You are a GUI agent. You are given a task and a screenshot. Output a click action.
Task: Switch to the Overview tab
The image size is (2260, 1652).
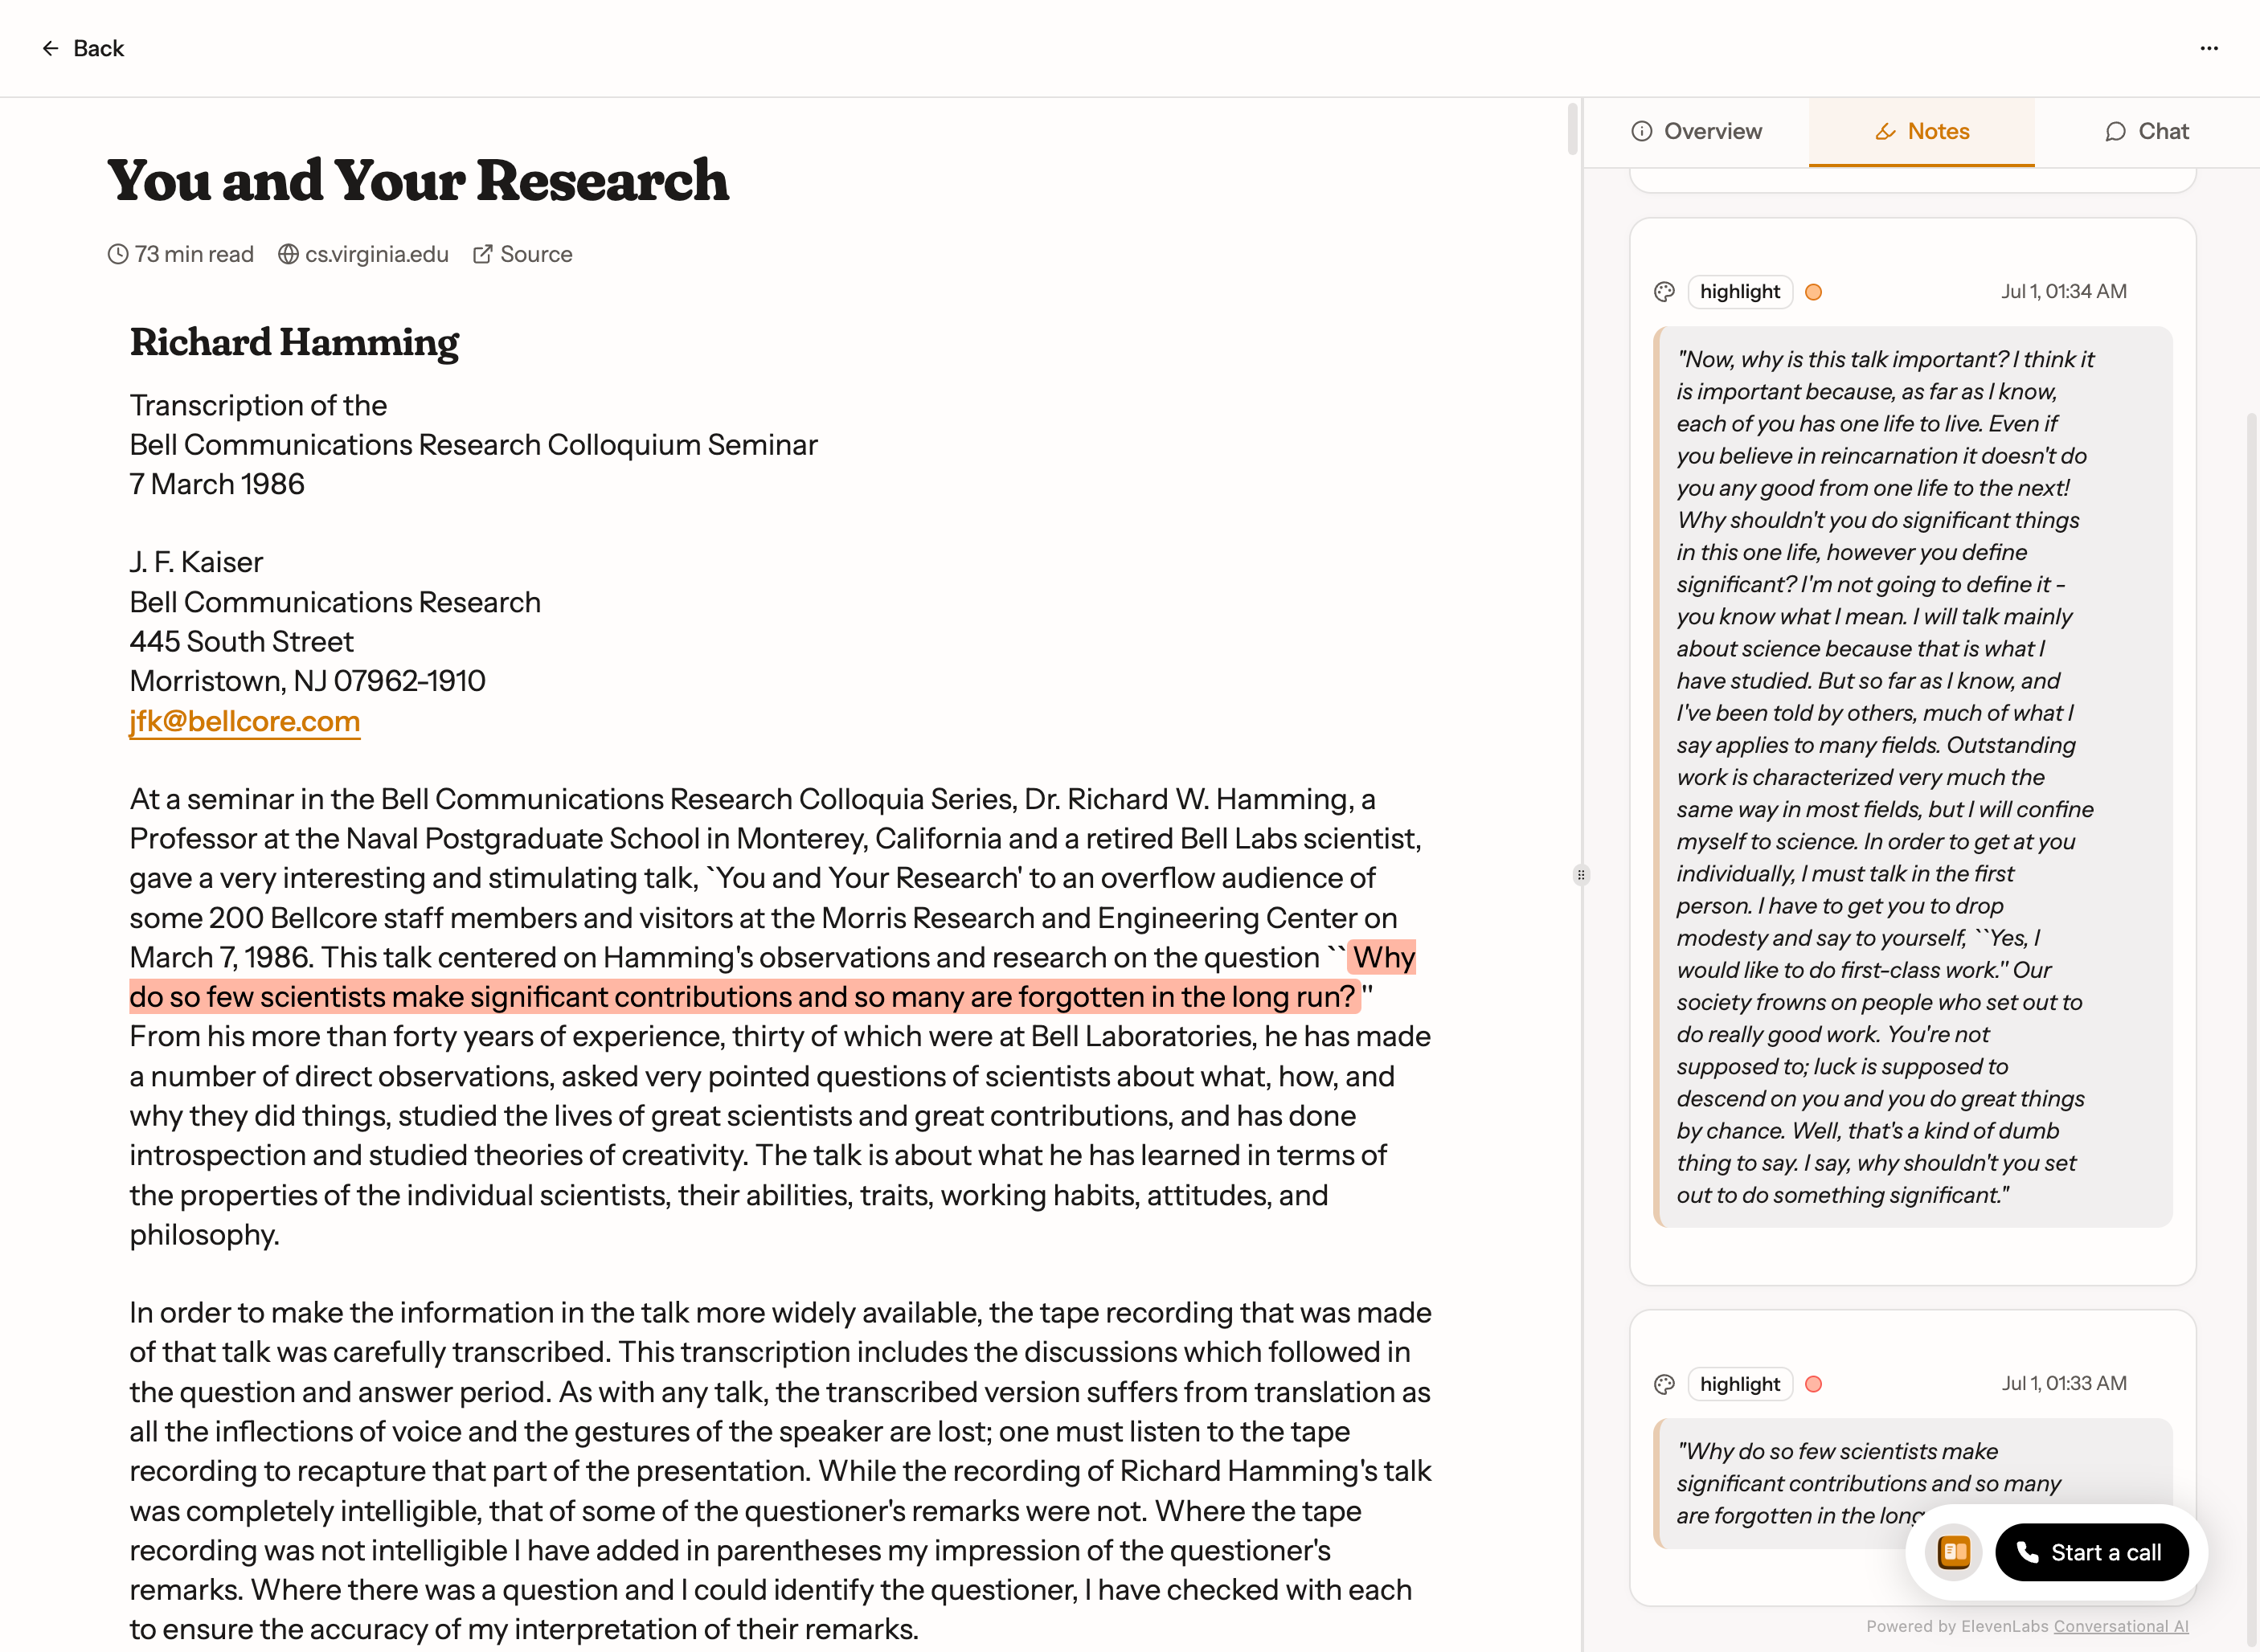(1697, 131)
